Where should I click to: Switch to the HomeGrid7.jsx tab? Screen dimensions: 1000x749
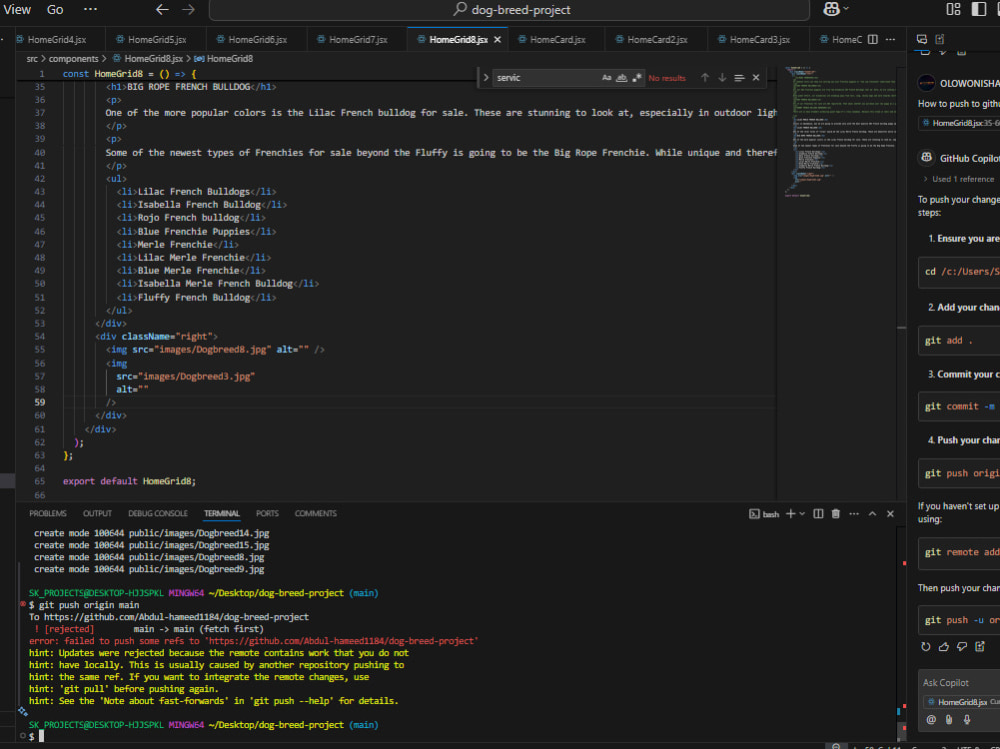click(x=358, y=40)
